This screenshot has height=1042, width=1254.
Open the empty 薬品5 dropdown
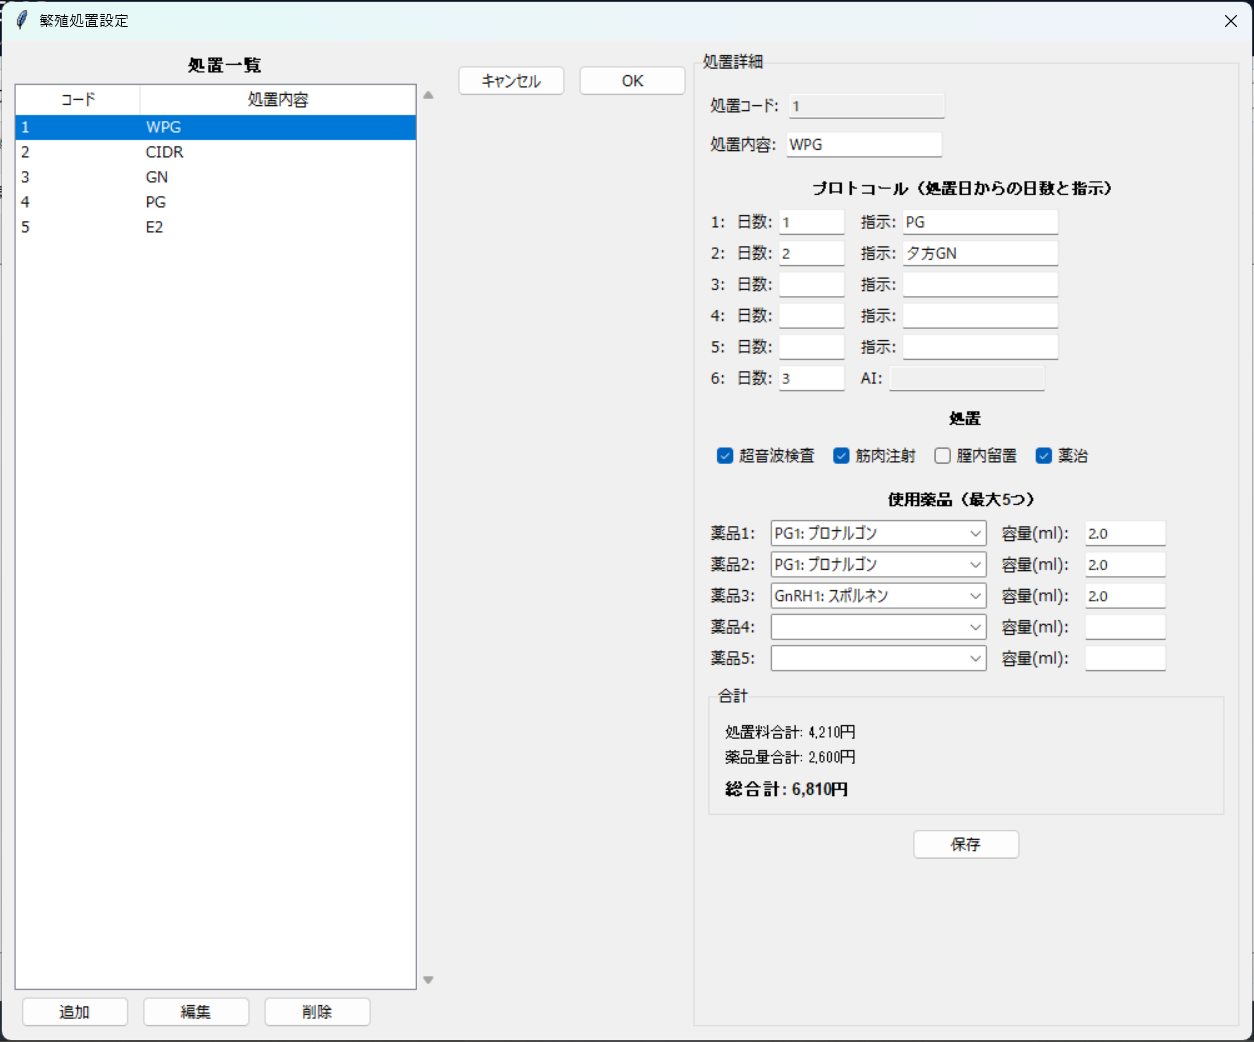click(878, 658)
